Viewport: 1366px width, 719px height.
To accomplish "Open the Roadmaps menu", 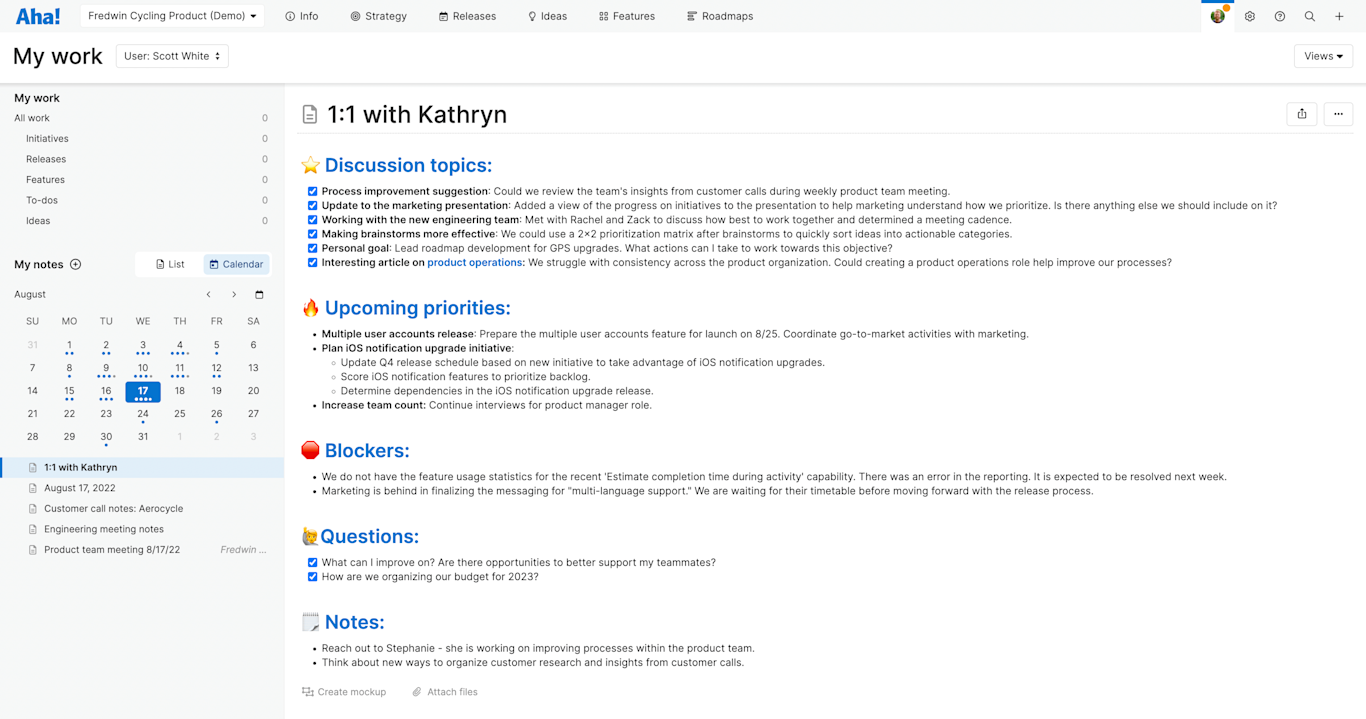I will 720,16.
